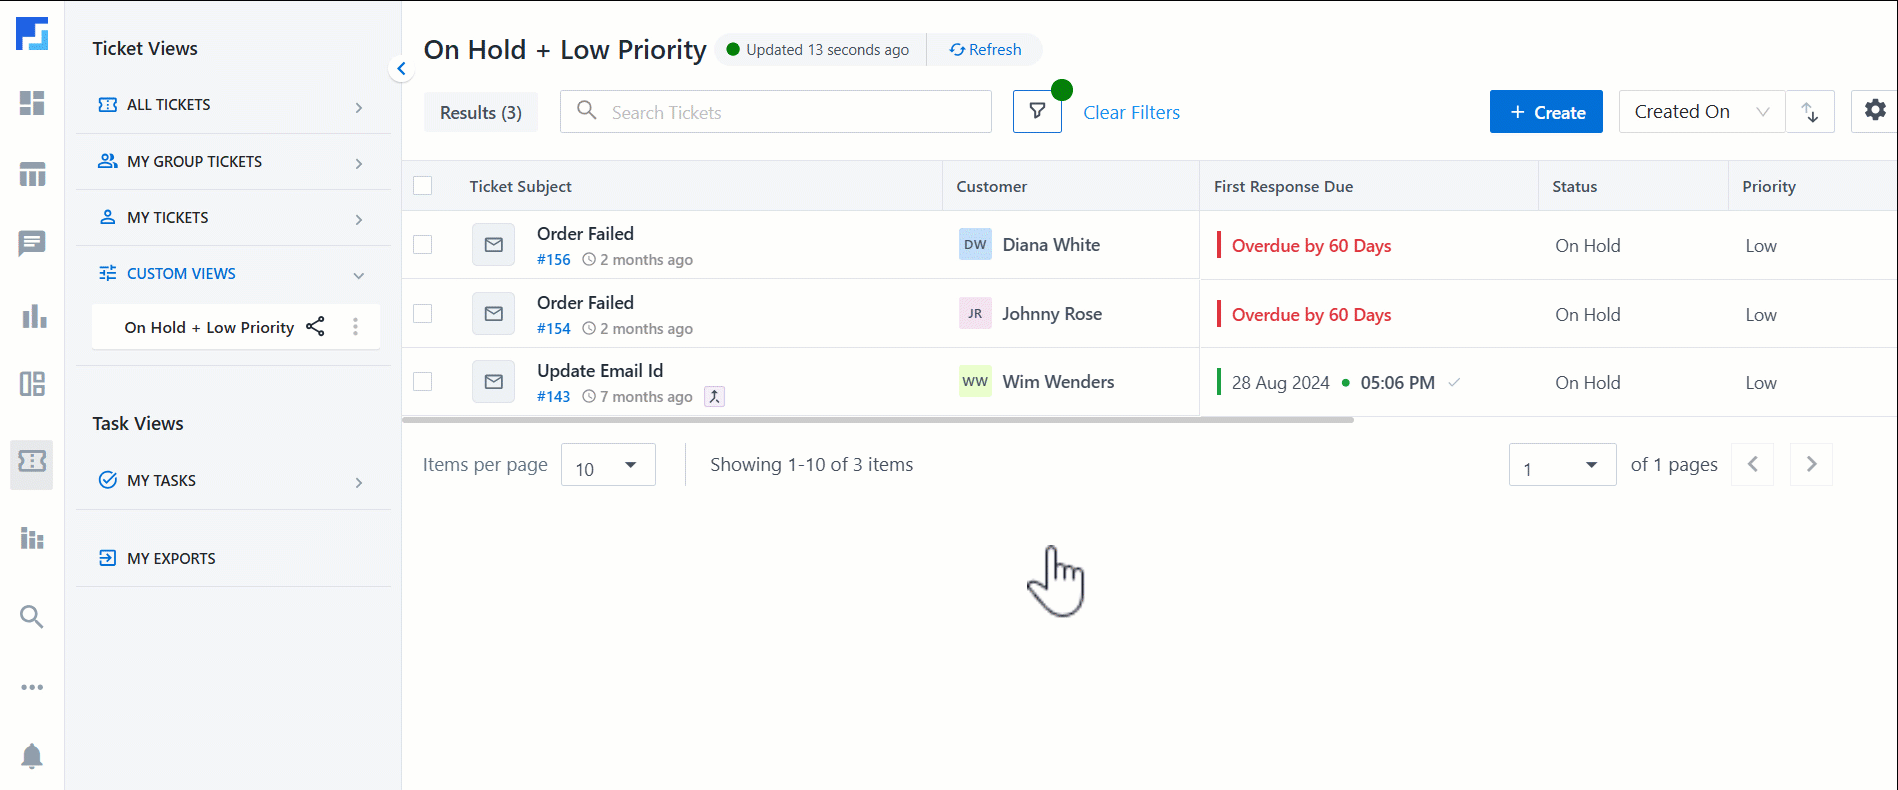
Task: Open the bar chart reports icon
Action: pyautogui.click(x=33, y=316)
